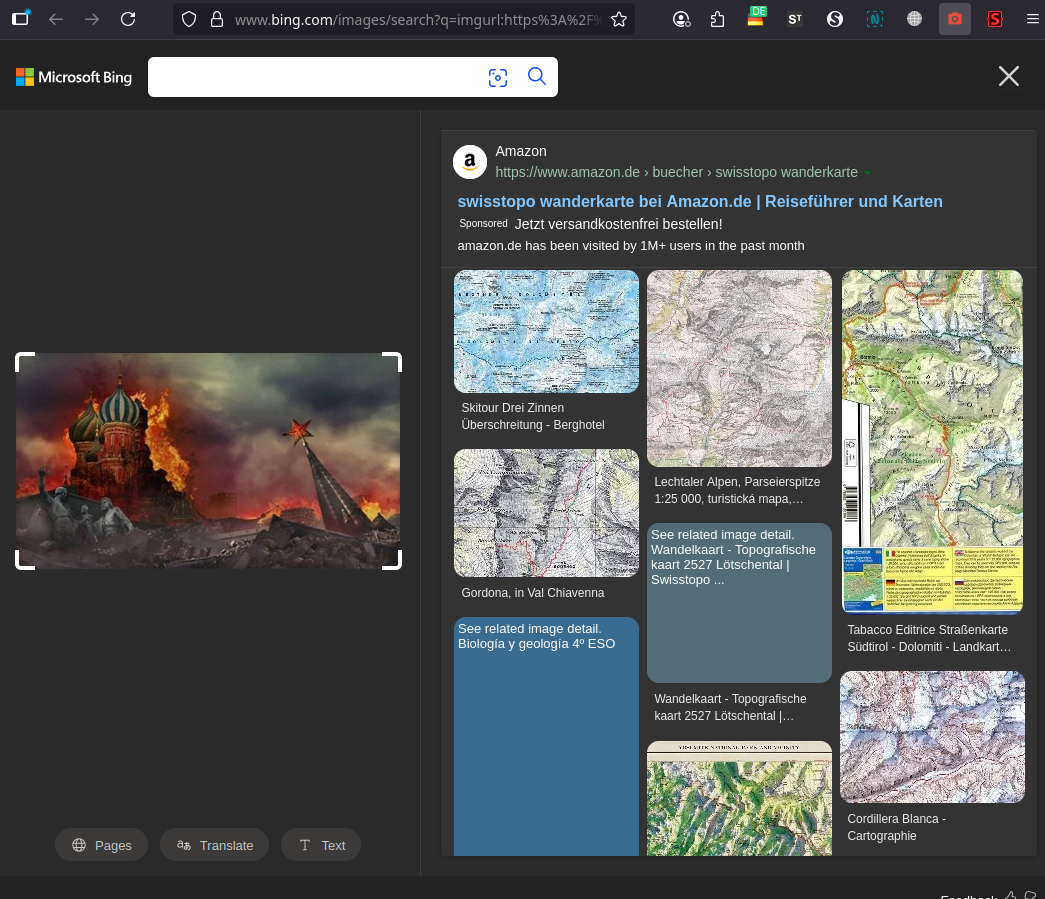Click the browser account profile icon
Image resolution: width=1045 pixels, height=899 pixels.
point(681,19)
